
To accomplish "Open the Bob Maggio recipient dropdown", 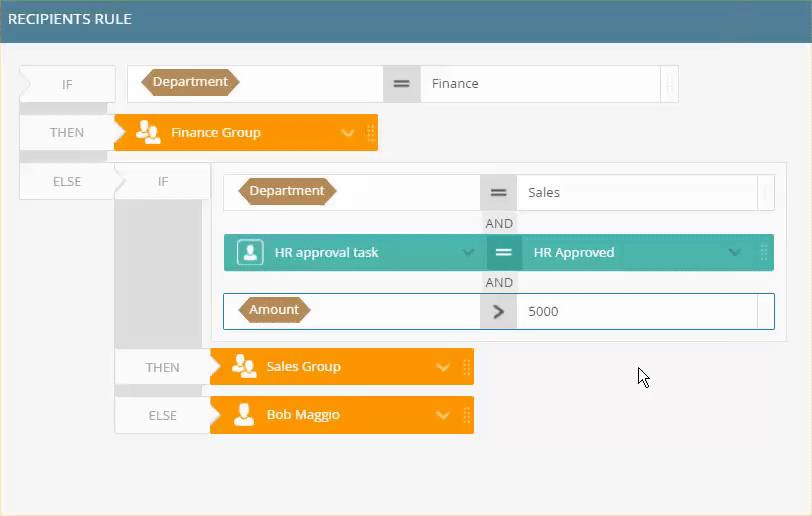I will click(x=443, y=415).
